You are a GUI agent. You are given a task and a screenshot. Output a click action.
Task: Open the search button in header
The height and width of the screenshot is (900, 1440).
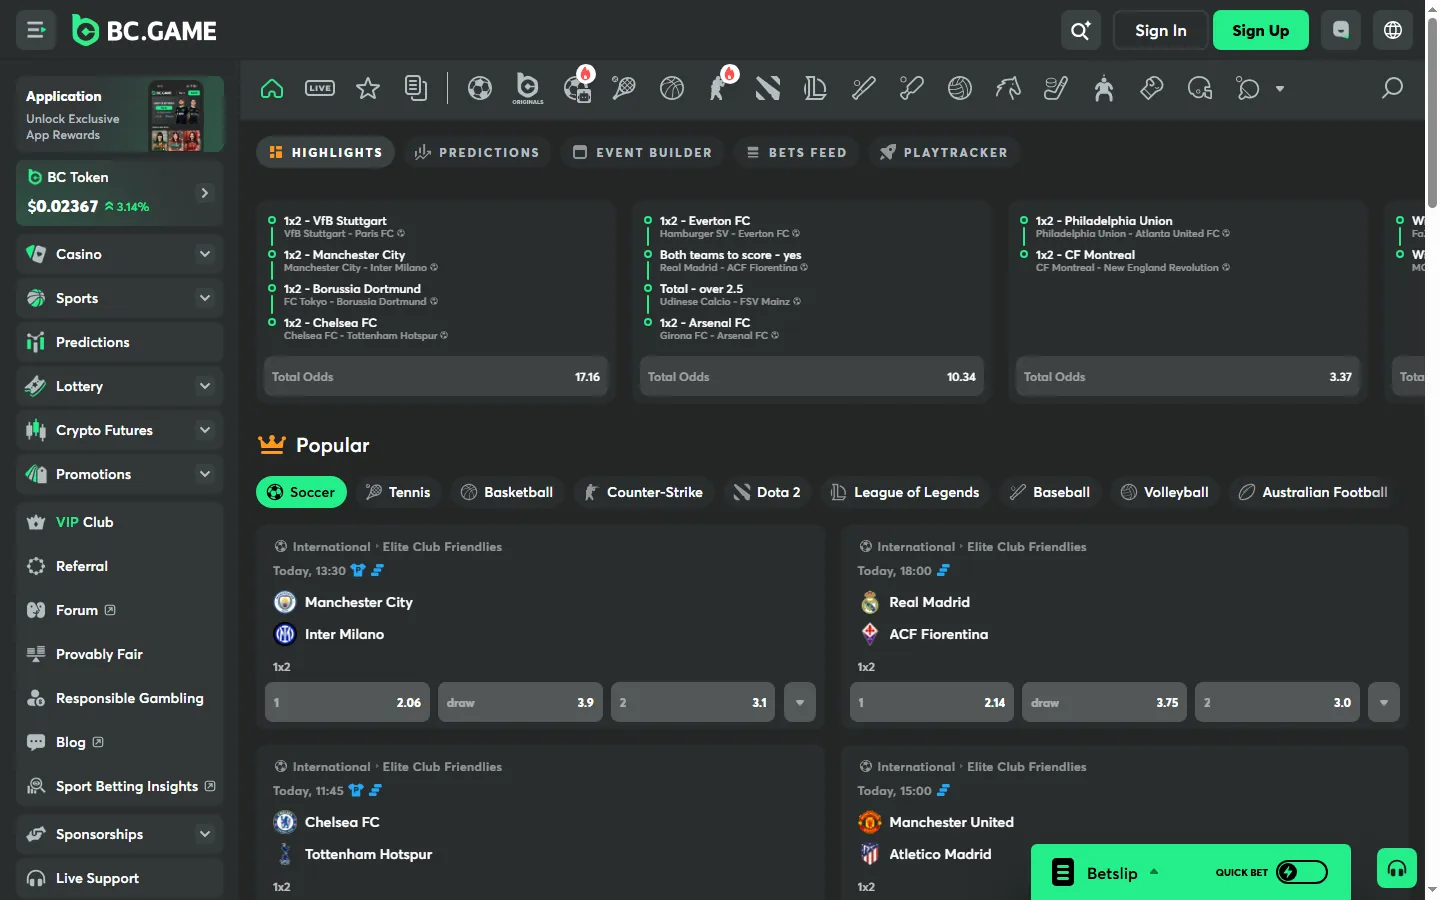pos(1081,30)
